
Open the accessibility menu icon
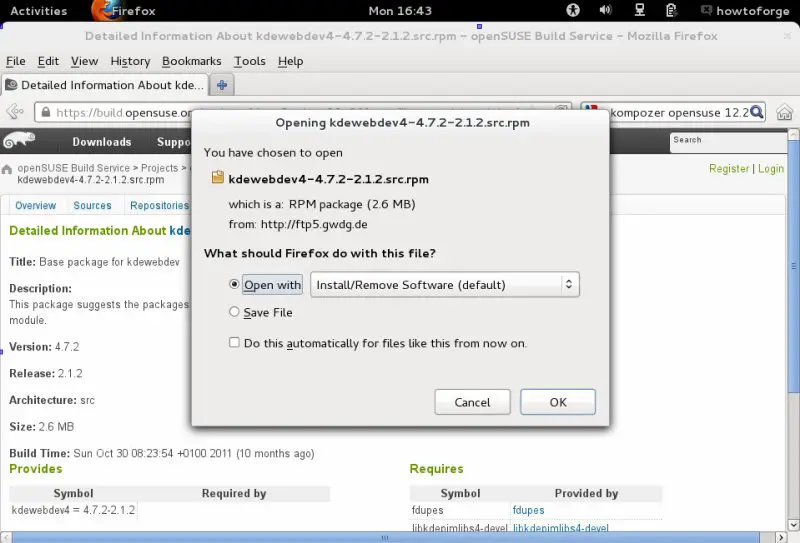pyautogui.click(x=573, y=10)
